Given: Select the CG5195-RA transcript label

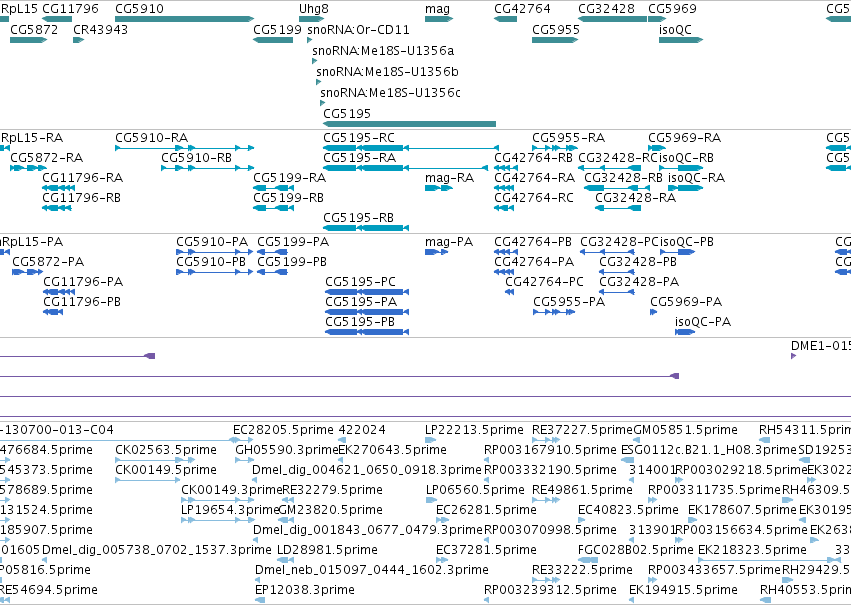Looking at the screenshot, I should pos(359,158).
